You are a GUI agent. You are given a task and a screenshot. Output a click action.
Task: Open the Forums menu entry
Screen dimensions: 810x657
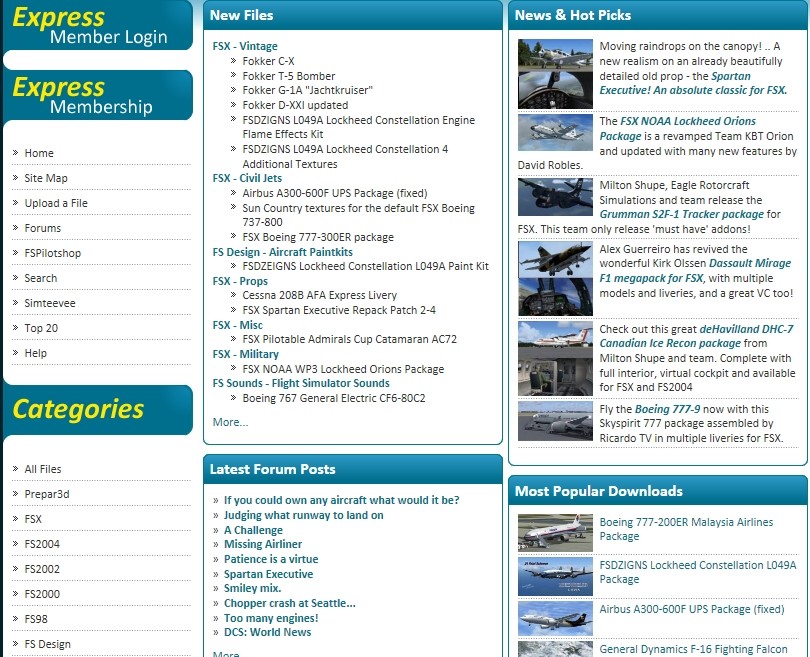tap(42, 228)
